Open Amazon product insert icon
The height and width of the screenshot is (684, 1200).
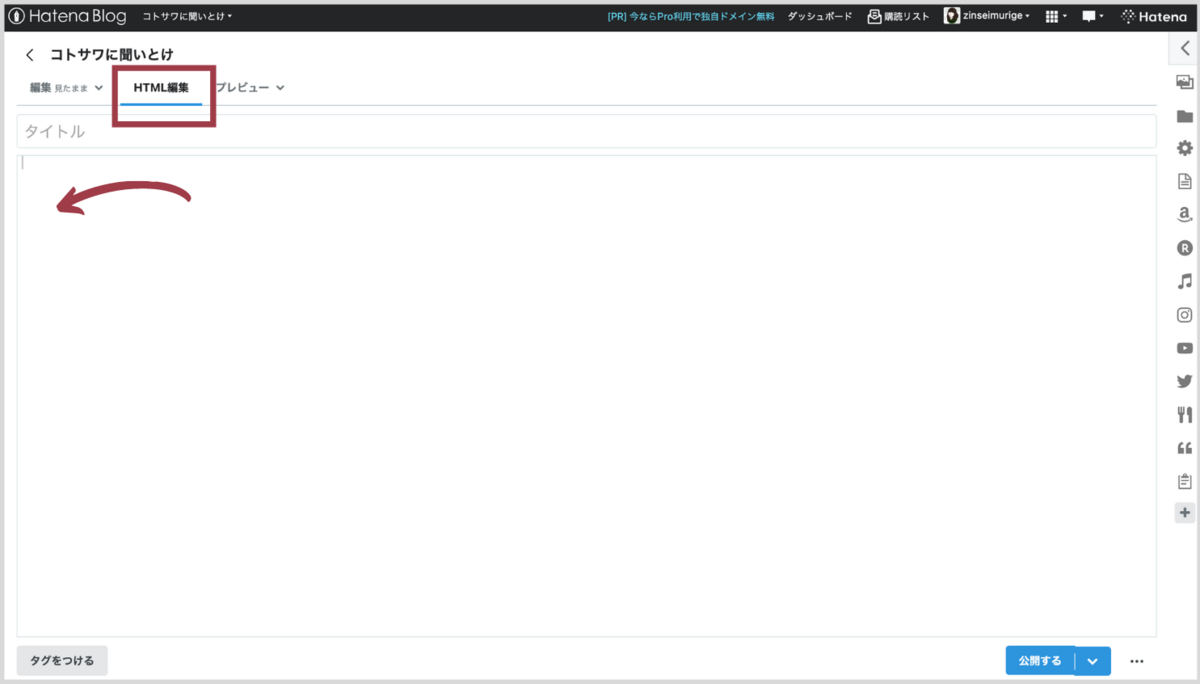pos(1184,214)
